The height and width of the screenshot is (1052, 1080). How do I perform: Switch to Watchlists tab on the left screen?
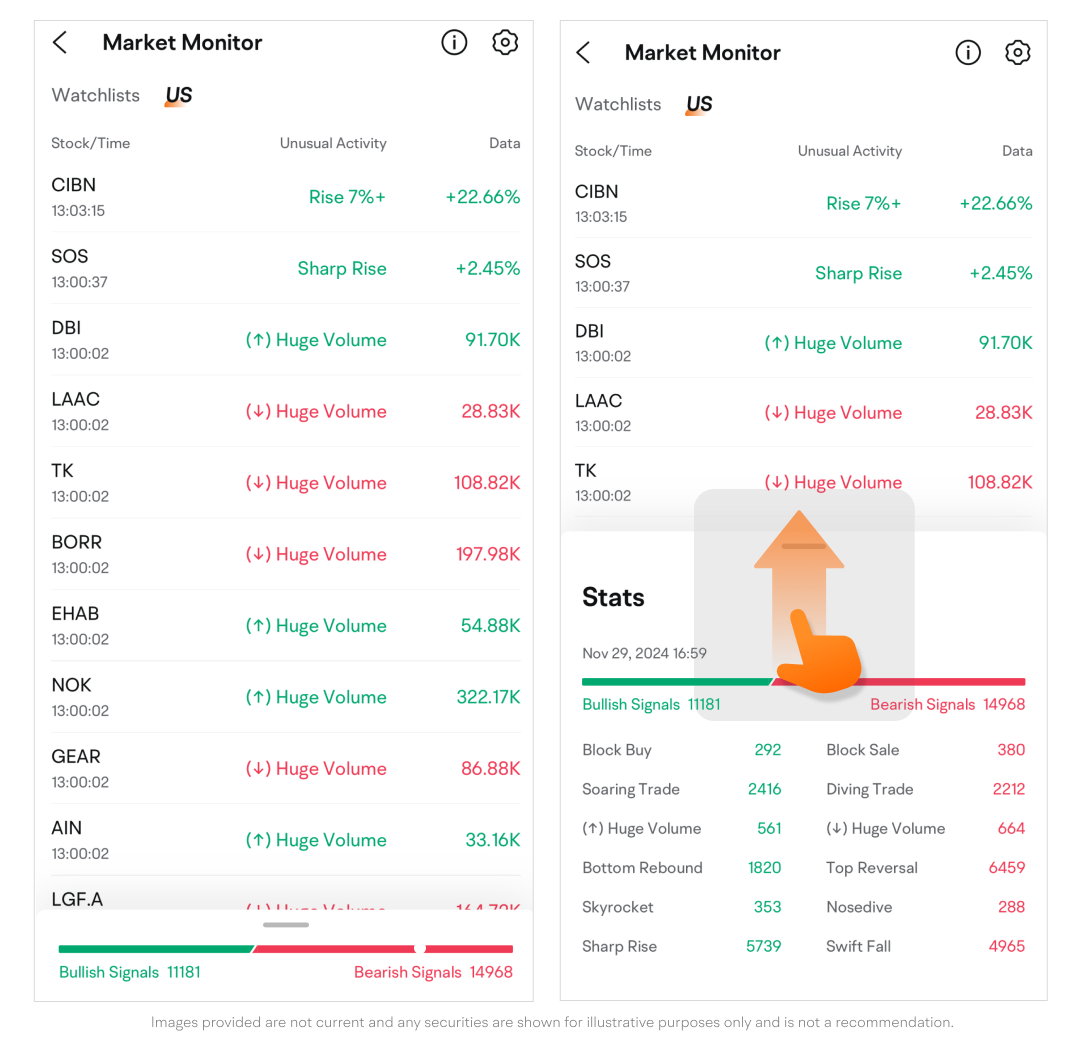[x=96, y=95]
